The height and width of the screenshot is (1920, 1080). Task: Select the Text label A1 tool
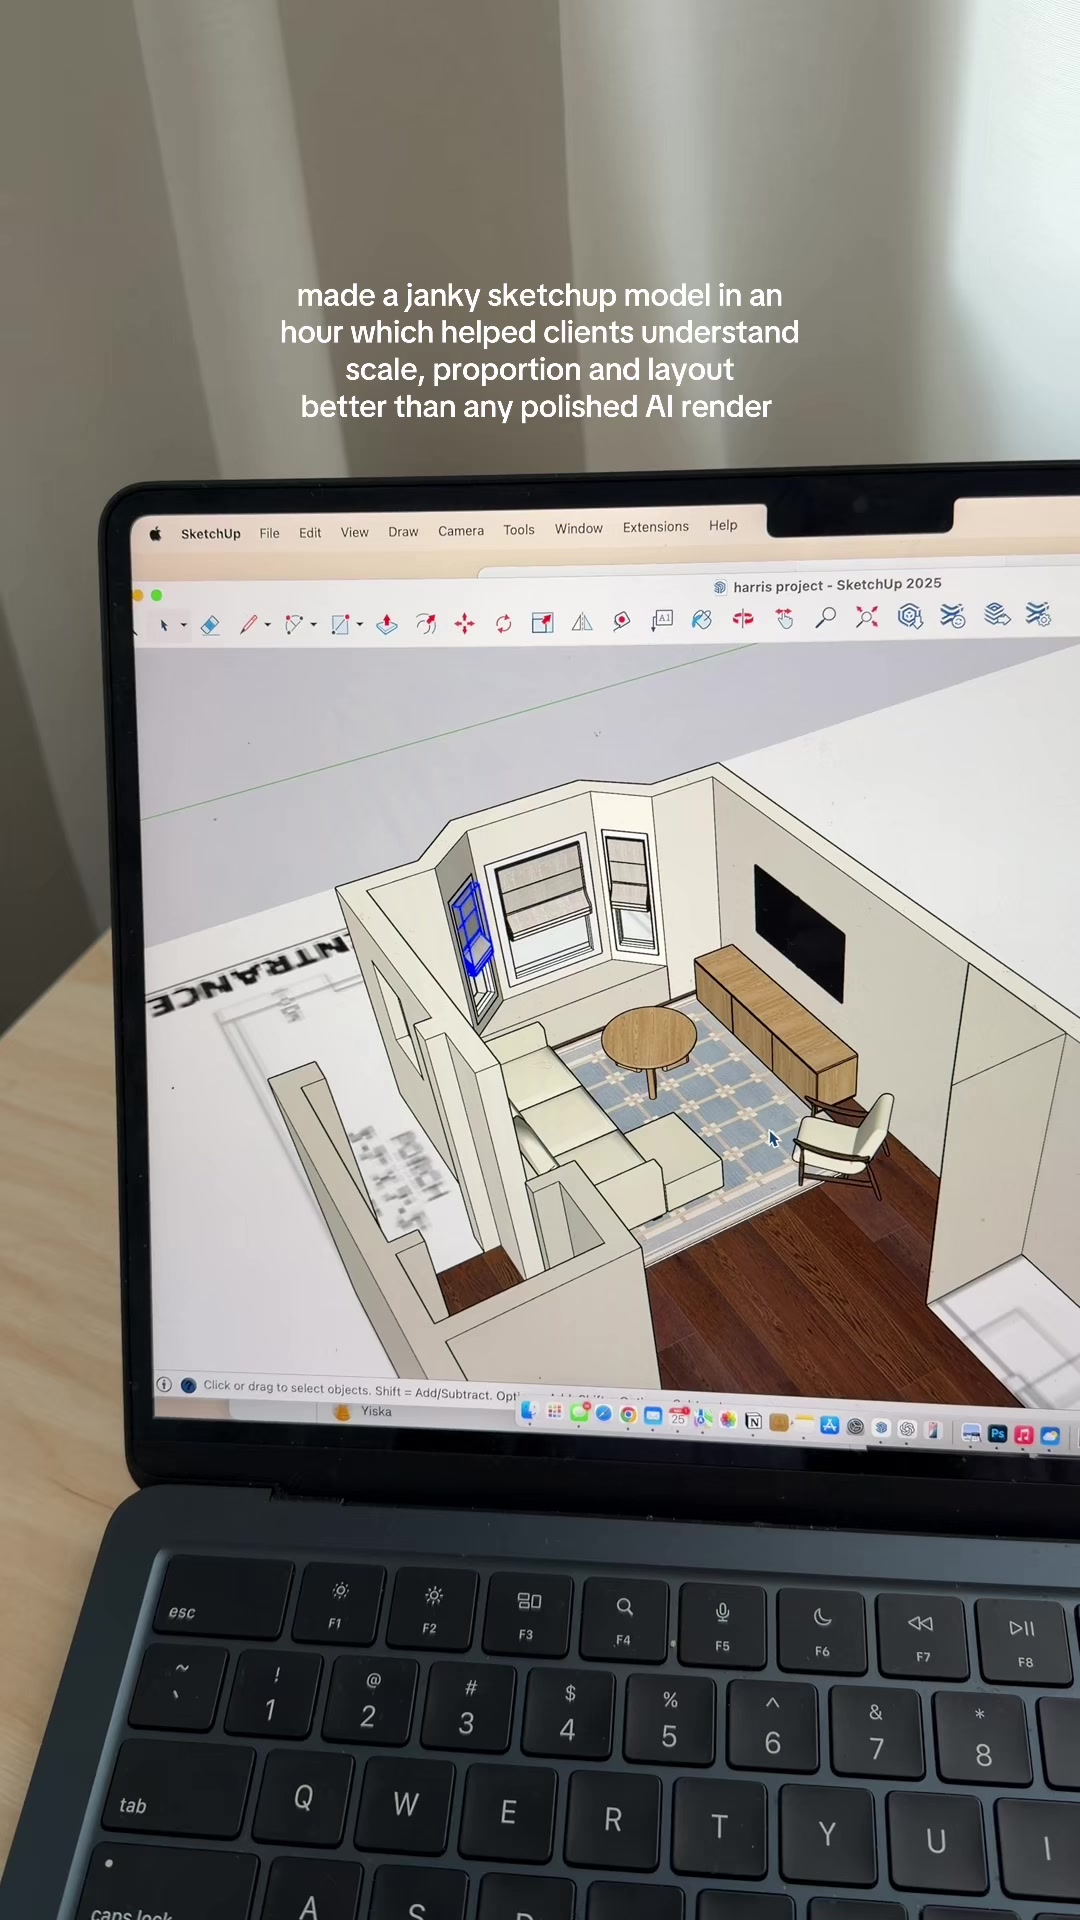[662, 620]
